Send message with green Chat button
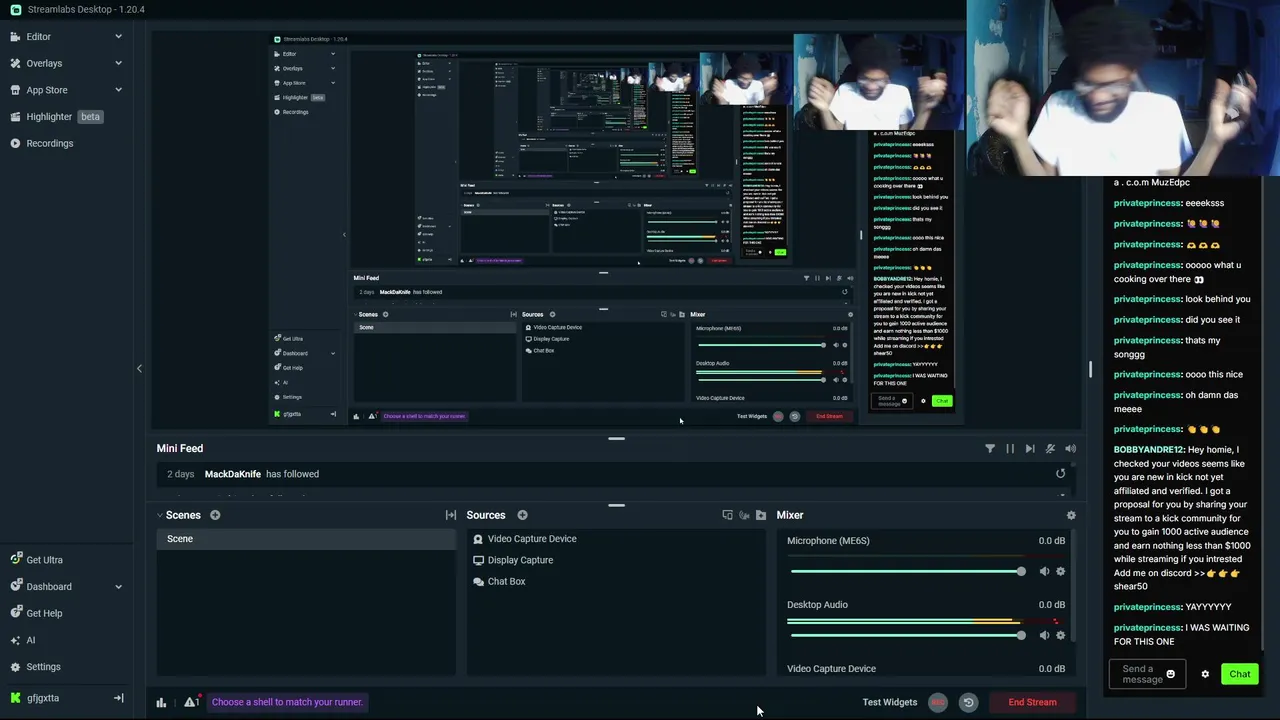Screen dimensions: 1280x720 [x=1240, y=674]
